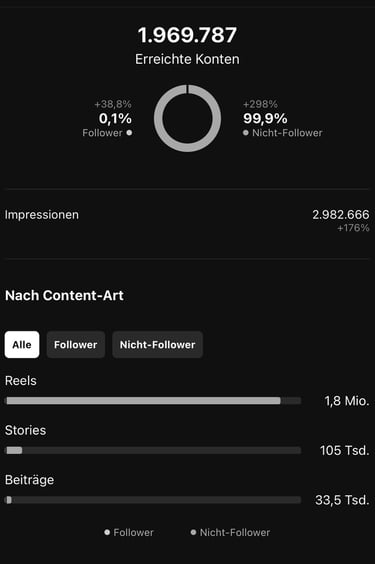The image size is (375, 564).
Task: Click the Follower legend dot at bottom
Action: [x=107, y=532]
